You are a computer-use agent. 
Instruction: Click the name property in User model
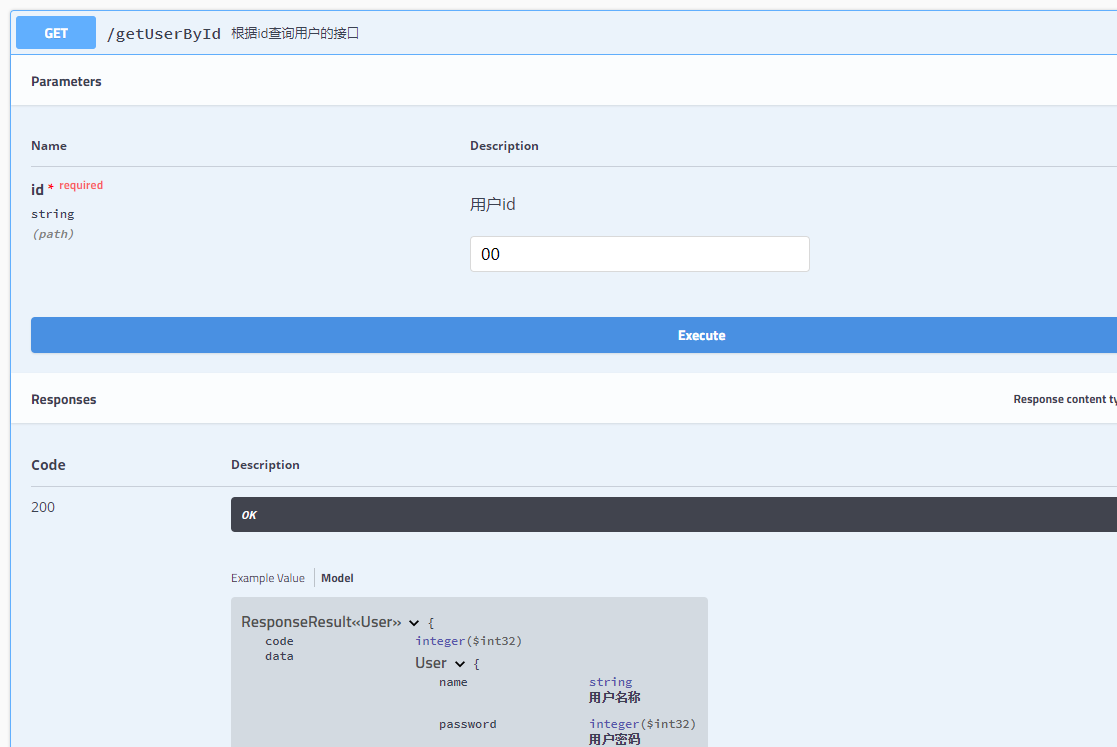[x=453, y=682]
